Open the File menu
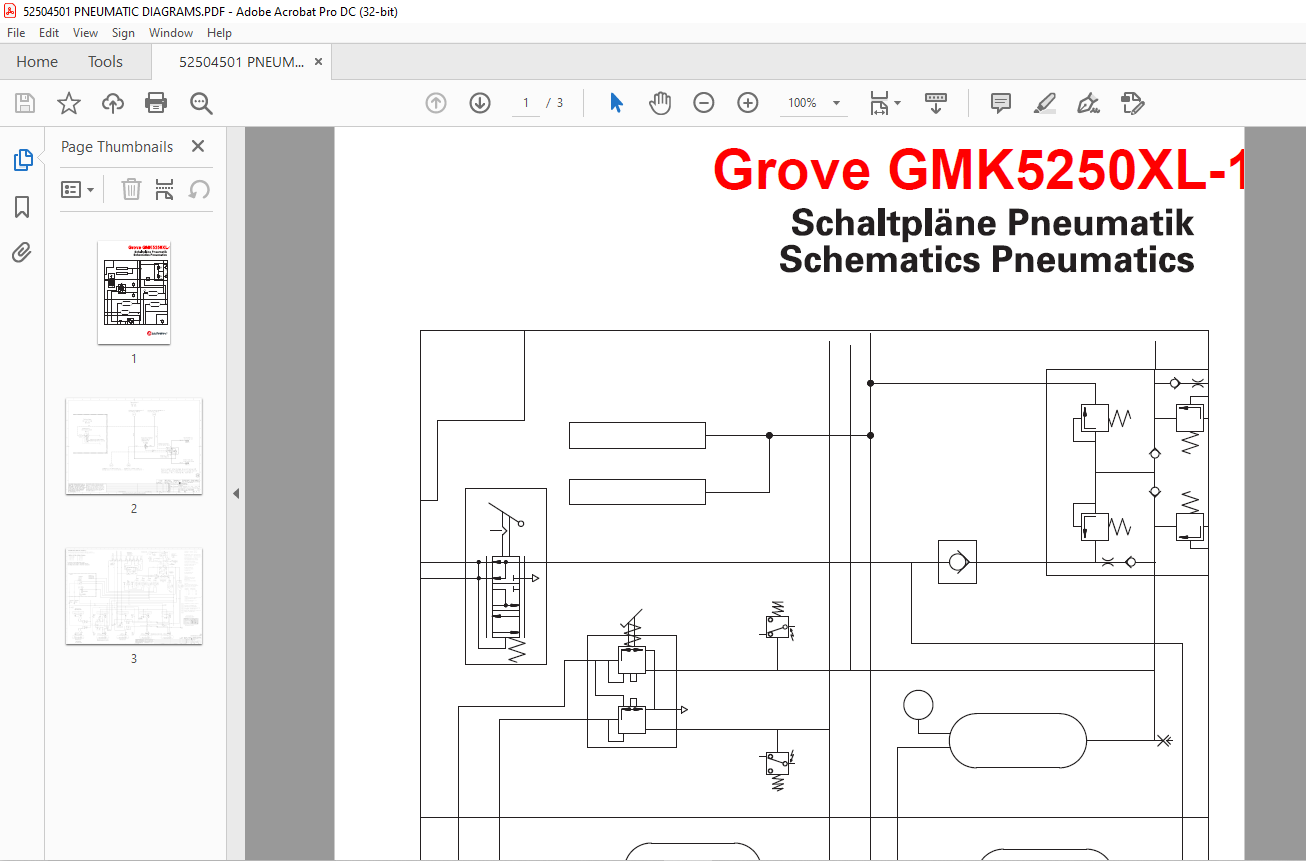 (16, 33)
